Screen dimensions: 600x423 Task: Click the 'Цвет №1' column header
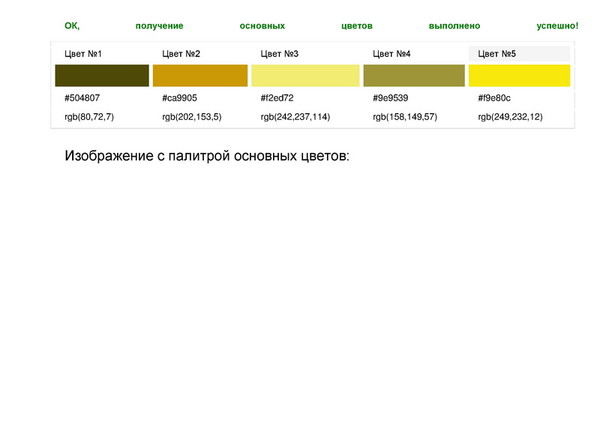click(83, 54)
